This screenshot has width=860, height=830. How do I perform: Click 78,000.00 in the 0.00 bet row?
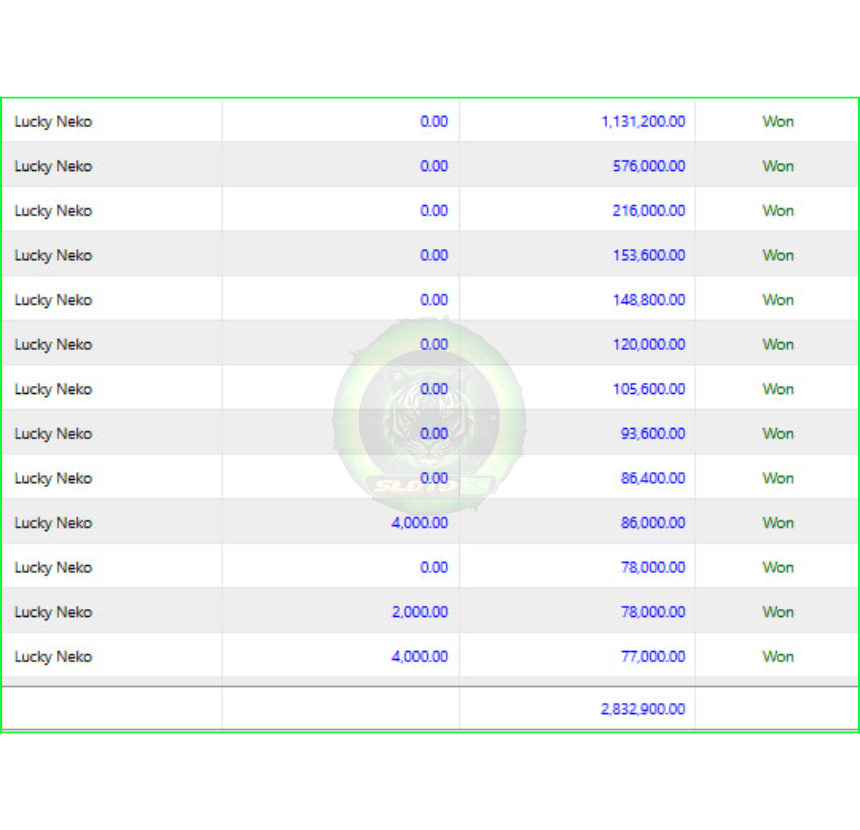[x=653, y=567]
